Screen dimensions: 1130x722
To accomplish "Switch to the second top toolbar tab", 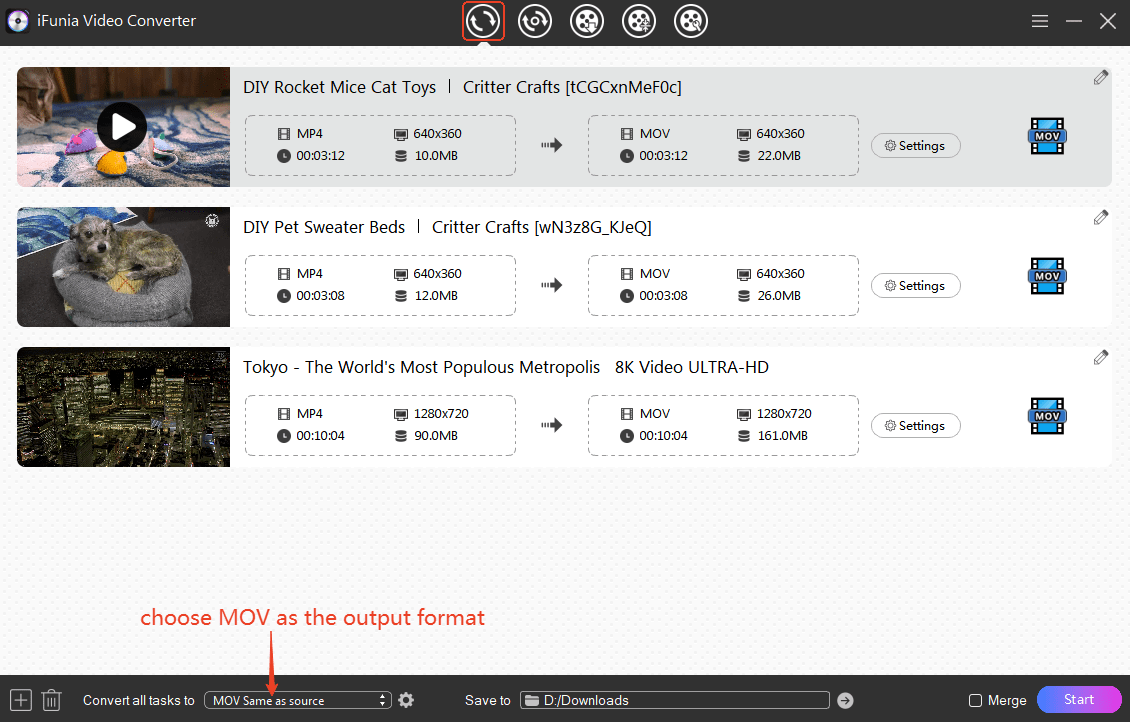I will tap(535, 21).
